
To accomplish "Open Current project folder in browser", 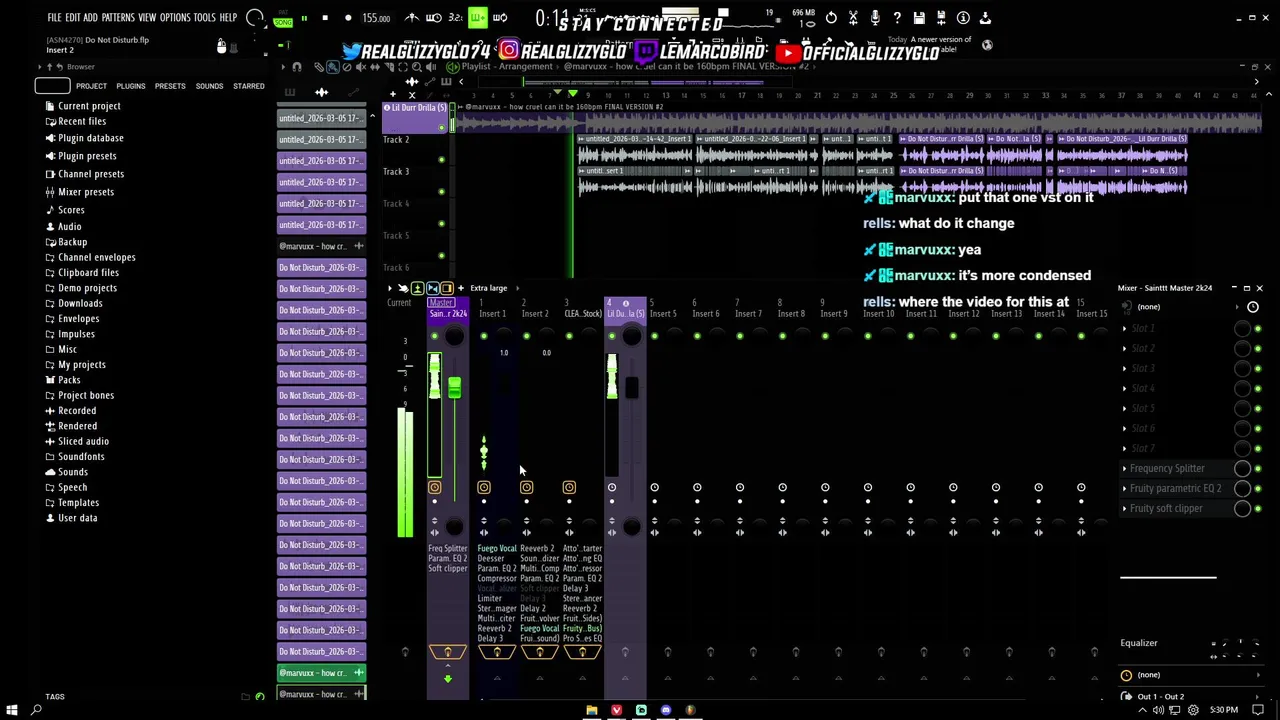I will click(x=89, y=106).
